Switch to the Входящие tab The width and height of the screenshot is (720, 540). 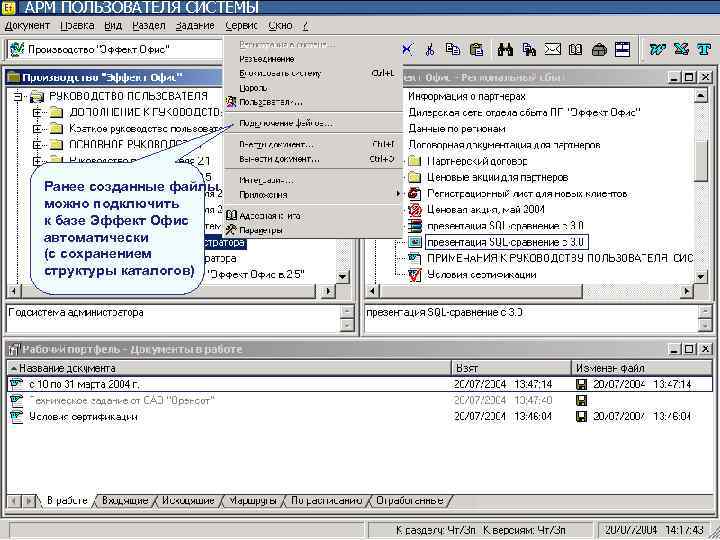125,501
